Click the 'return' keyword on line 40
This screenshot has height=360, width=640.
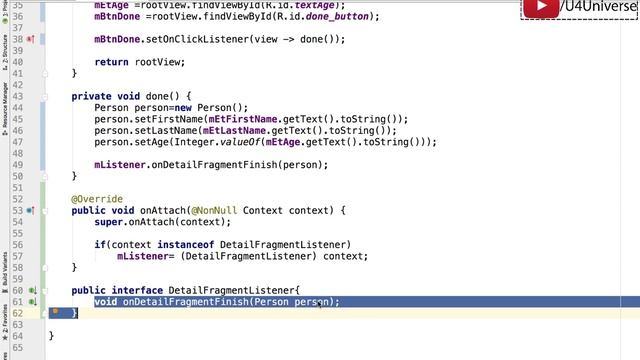coord(111,62)
